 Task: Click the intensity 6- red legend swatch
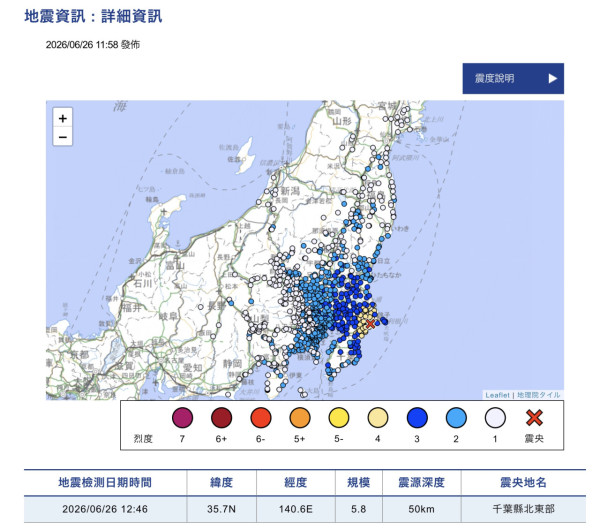pyautogui.click(x=261, y=417)
